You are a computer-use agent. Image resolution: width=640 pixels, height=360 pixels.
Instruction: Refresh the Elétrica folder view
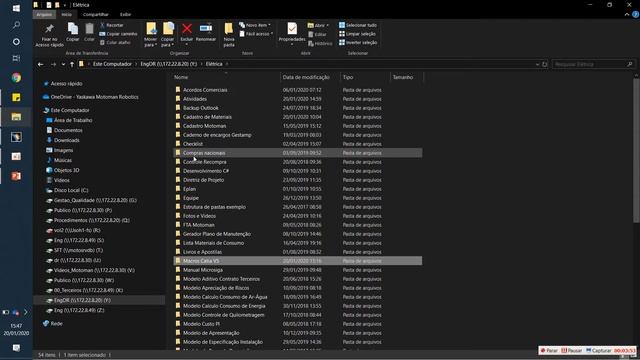(544, 64)
